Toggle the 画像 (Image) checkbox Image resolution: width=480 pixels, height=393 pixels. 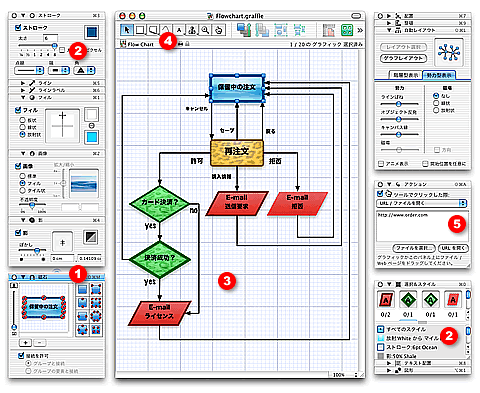[x=18, y=166]
